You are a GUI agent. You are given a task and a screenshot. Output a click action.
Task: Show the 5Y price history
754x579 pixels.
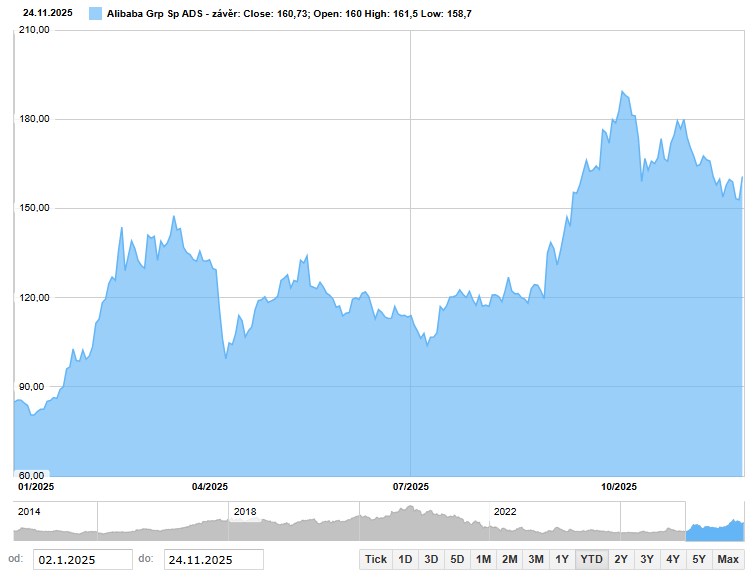(x=699, y=559)
